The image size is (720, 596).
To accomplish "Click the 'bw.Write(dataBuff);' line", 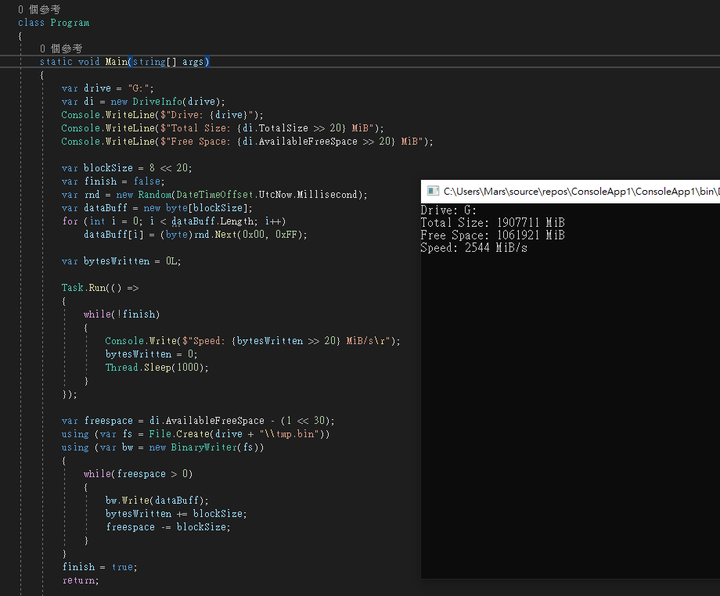I will coord(157,500).
